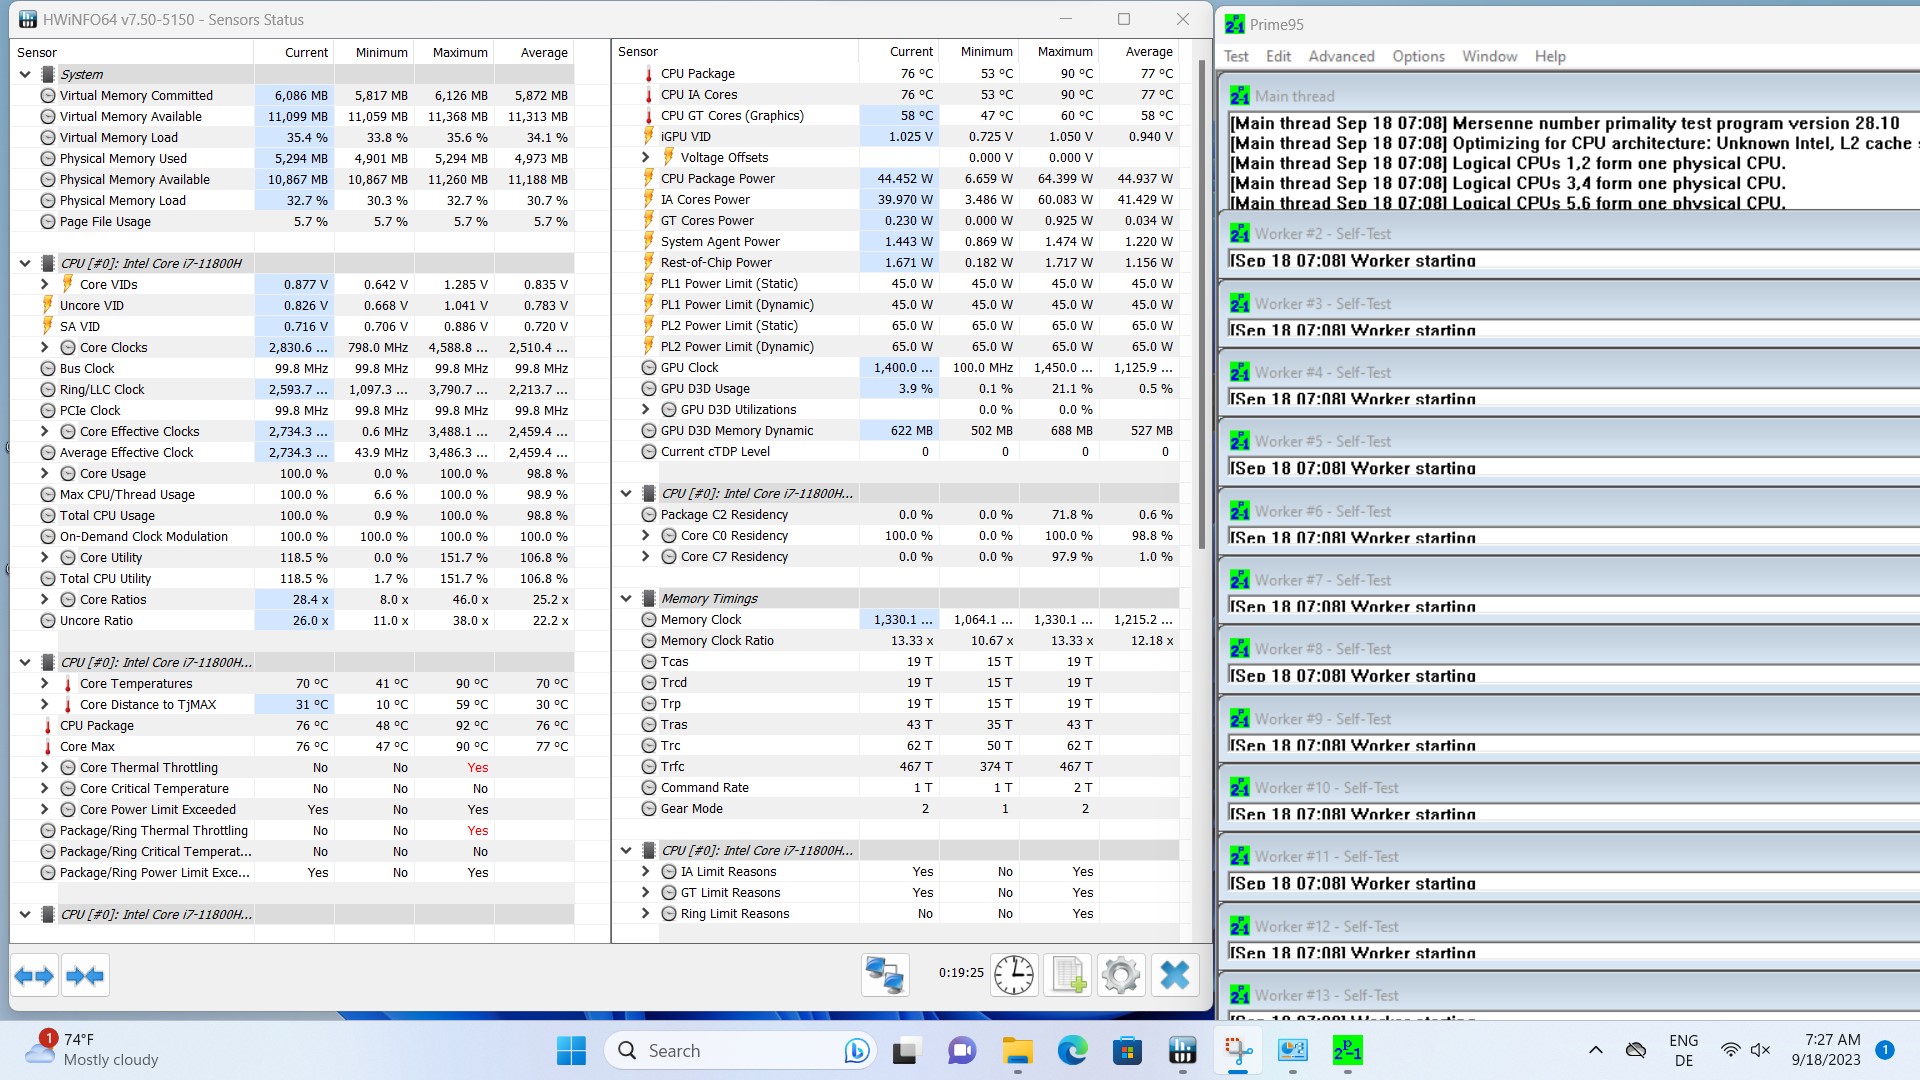Select the Uncore Ratio row

point(293,620)
